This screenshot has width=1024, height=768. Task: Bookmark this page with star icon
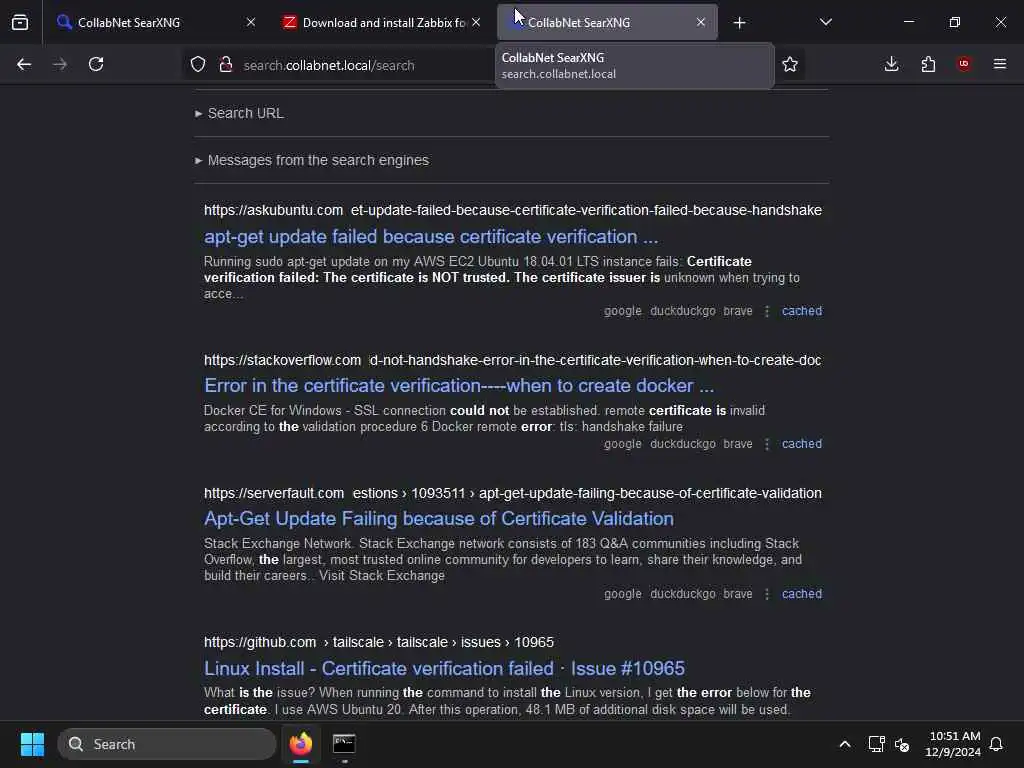click(x=790, y=64)
